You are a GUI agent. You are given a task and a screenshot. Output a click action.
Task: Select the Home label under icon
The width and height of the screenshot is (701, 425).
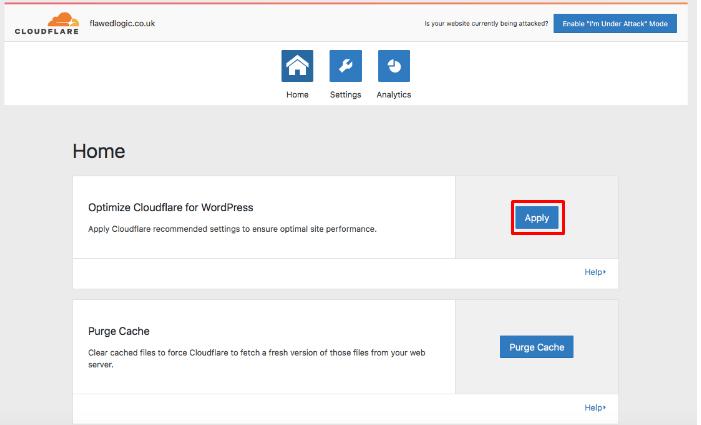[297, 95]
